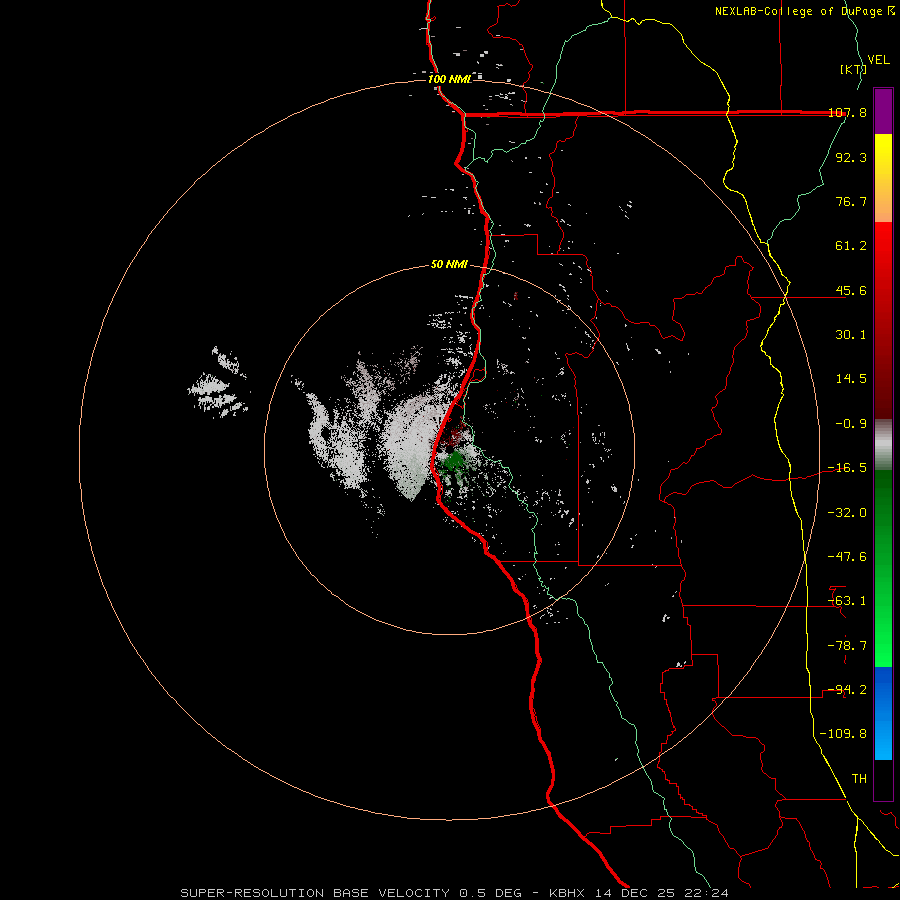900x900 pixels.
Task: Click the VEL legend title
Action: [878, 60]
